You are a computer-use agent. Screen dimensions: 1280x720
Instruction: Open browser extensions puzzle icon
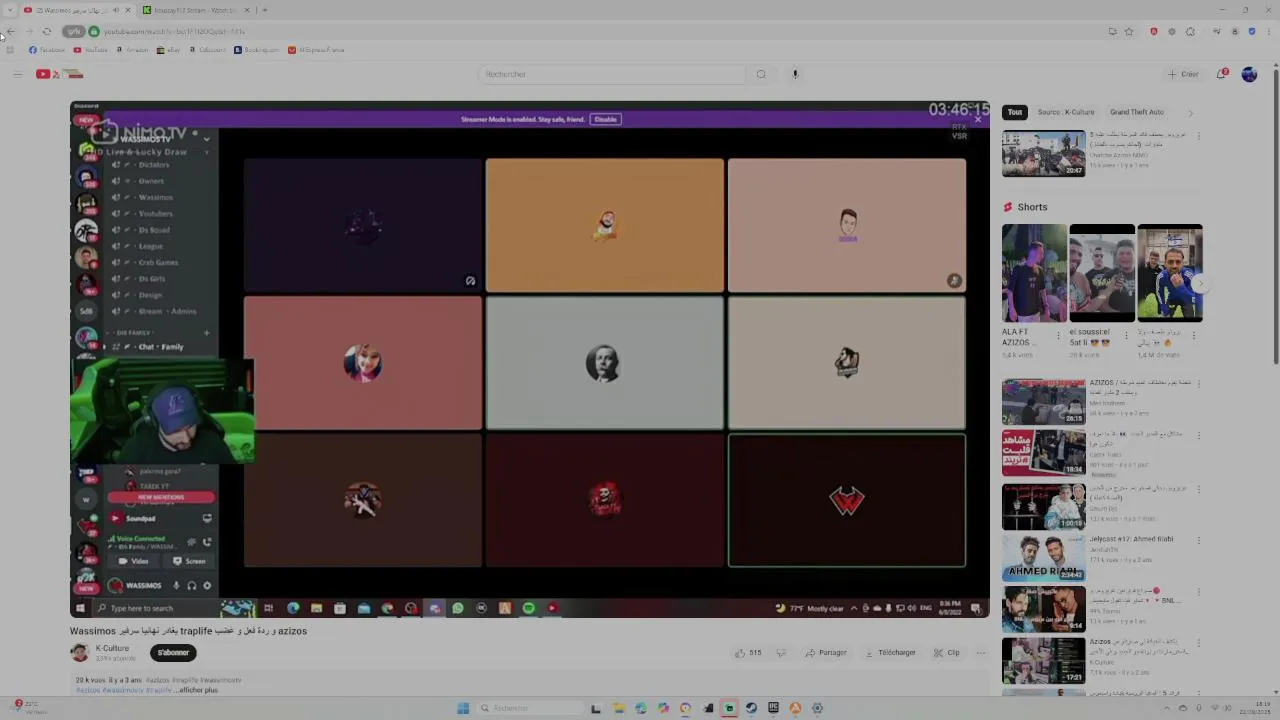click(1190, 32)
